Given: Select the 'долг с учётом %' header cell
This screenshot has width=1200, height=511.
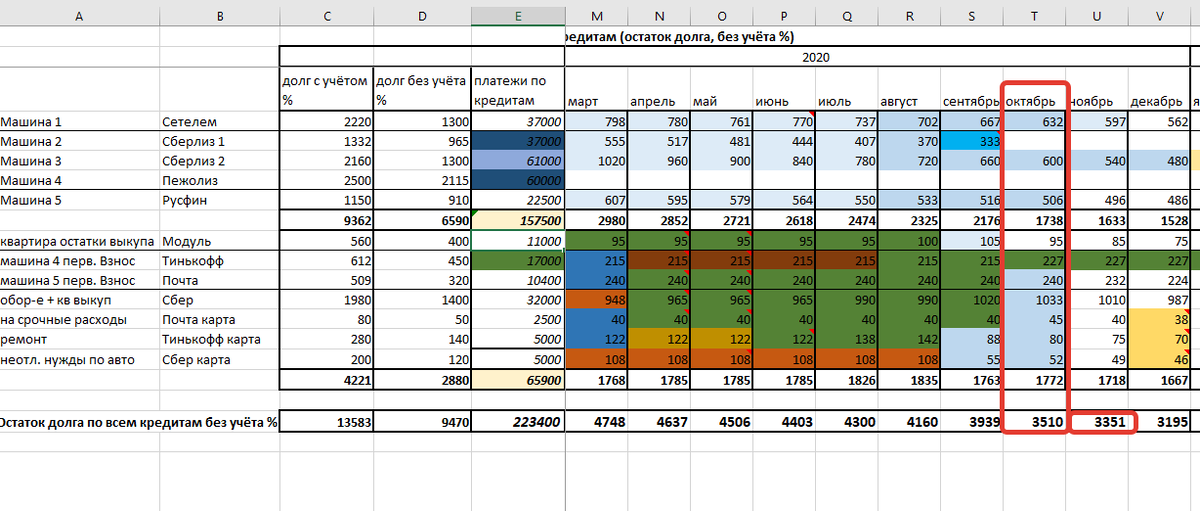Looking at the screenshot, I should 326,90.
